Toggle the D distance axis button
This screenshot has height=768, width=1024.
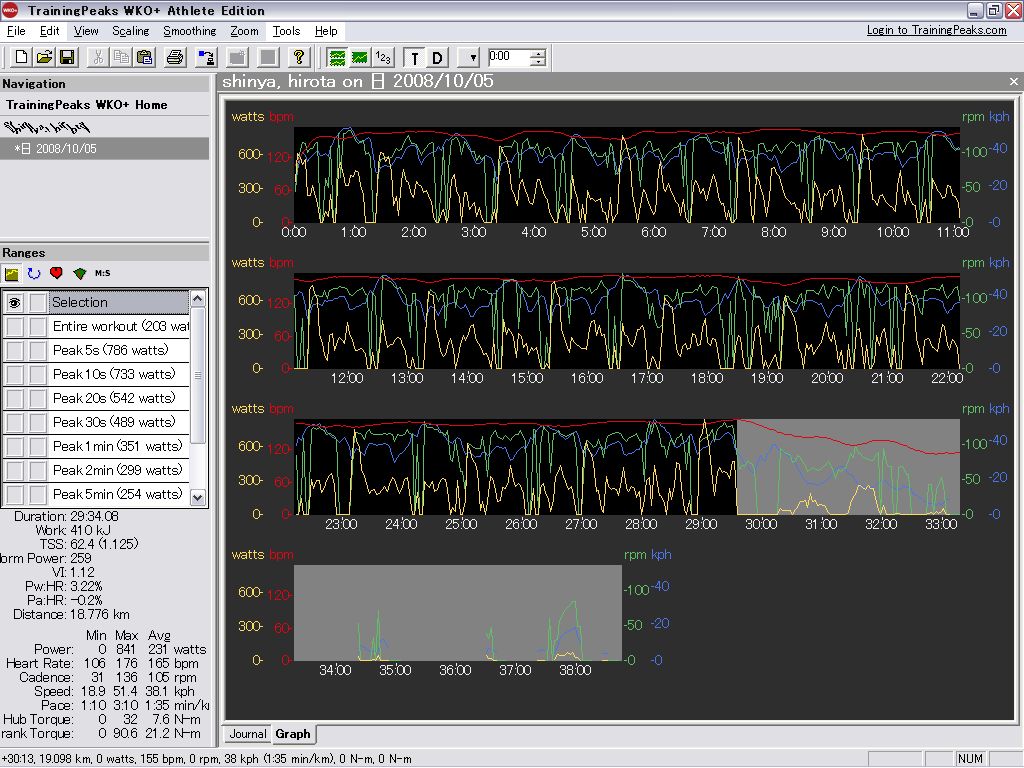point(437,57)
